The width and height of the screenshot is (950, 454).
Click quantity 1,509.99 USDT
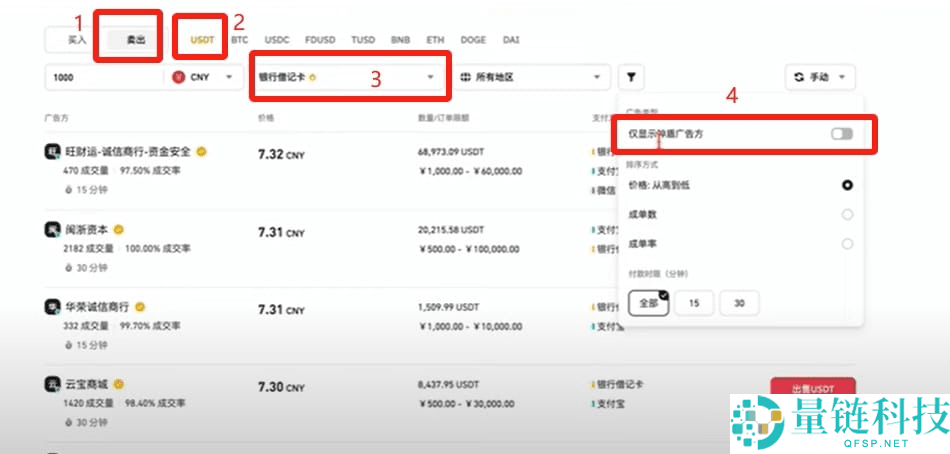click(448, 307)
